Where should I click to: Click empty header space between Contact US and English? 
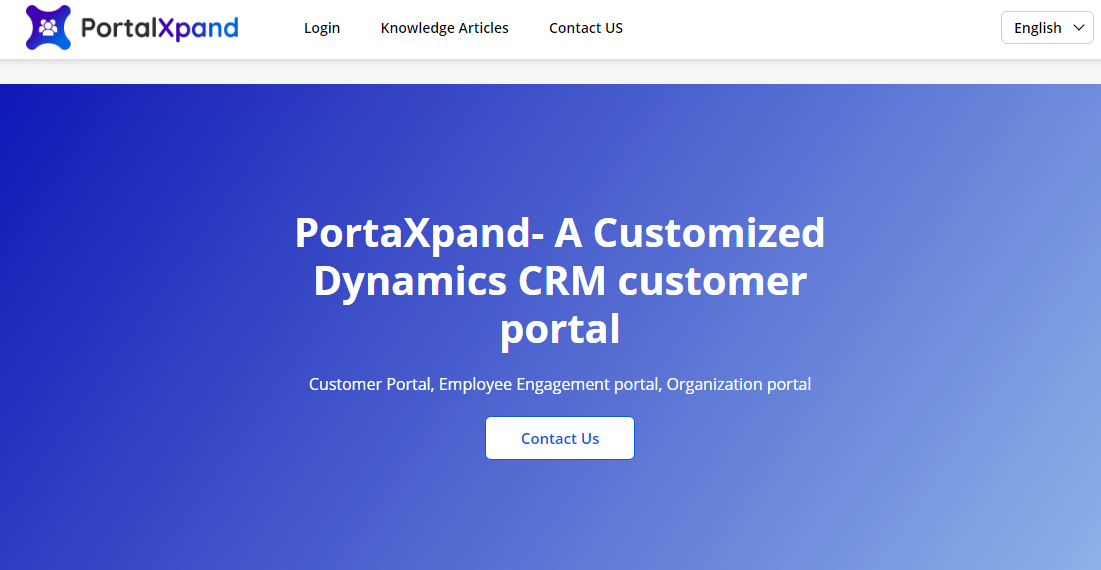tap(810, 28)
